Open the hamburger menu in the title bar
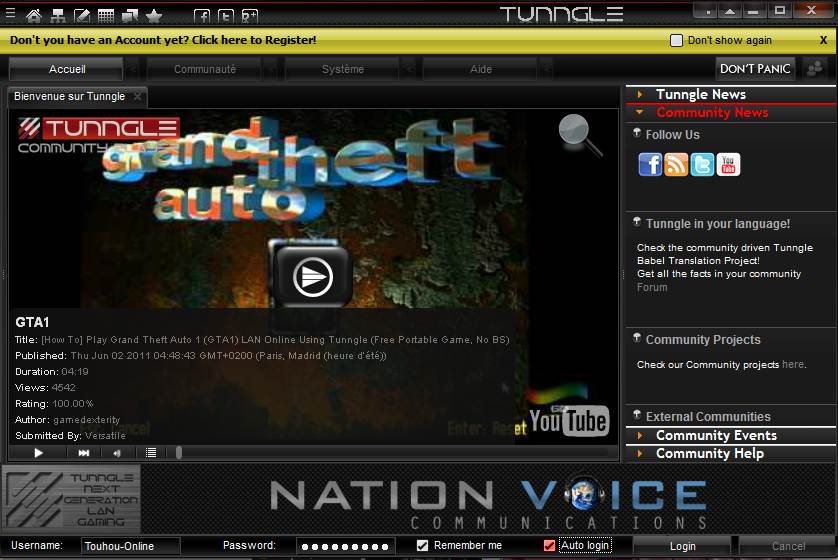 click(10, 13)
